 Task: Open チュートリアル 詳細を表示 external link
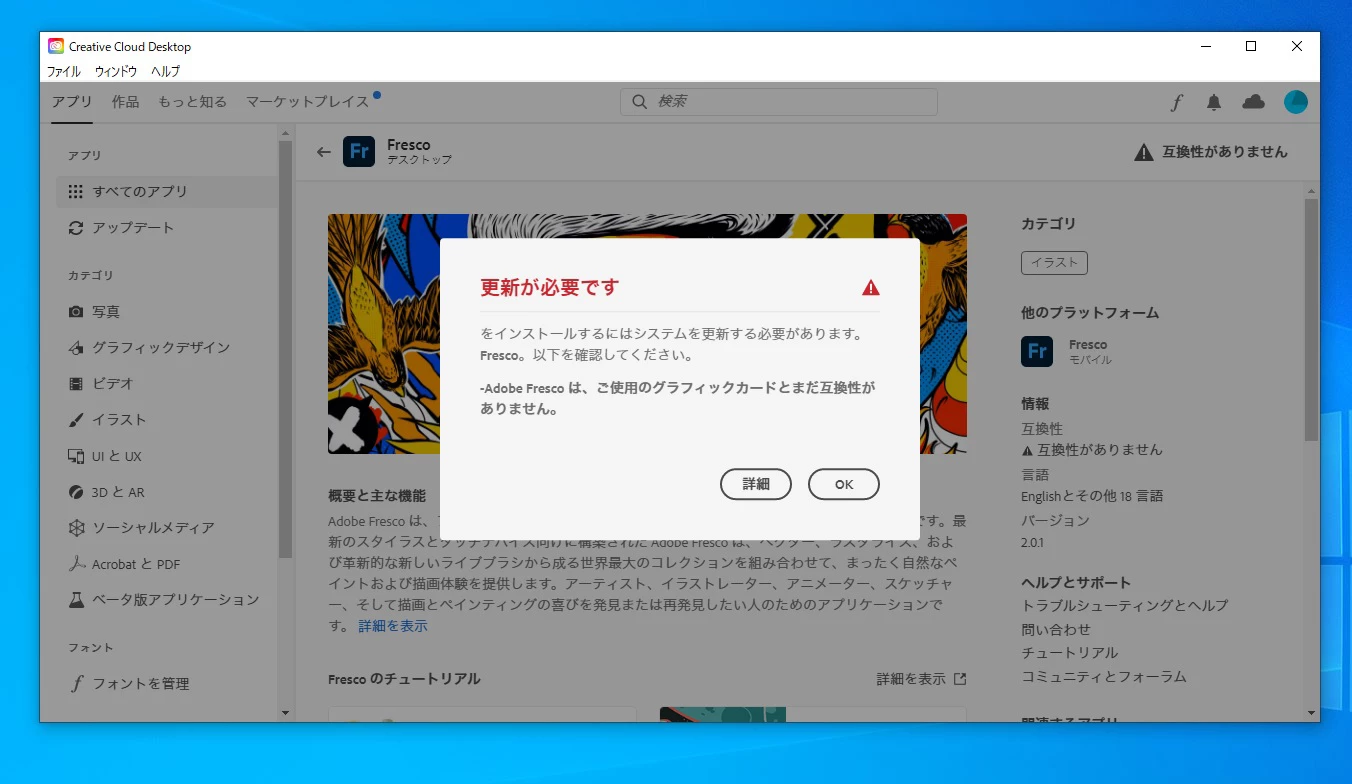click(x=921, y=679)
